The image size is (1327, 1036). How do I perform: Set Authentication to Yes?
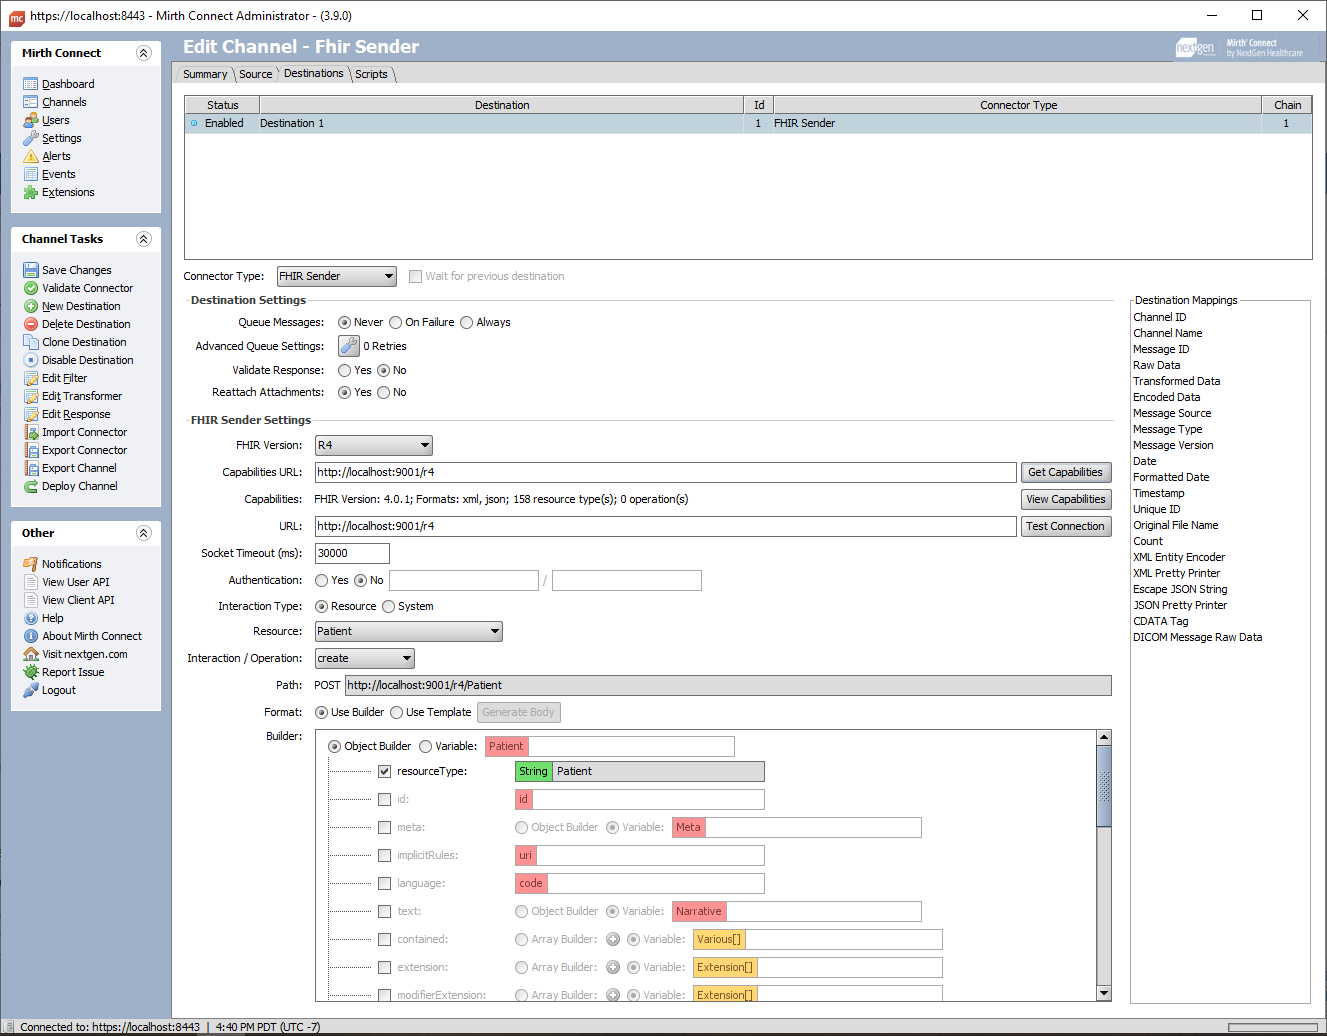(322, 580)
